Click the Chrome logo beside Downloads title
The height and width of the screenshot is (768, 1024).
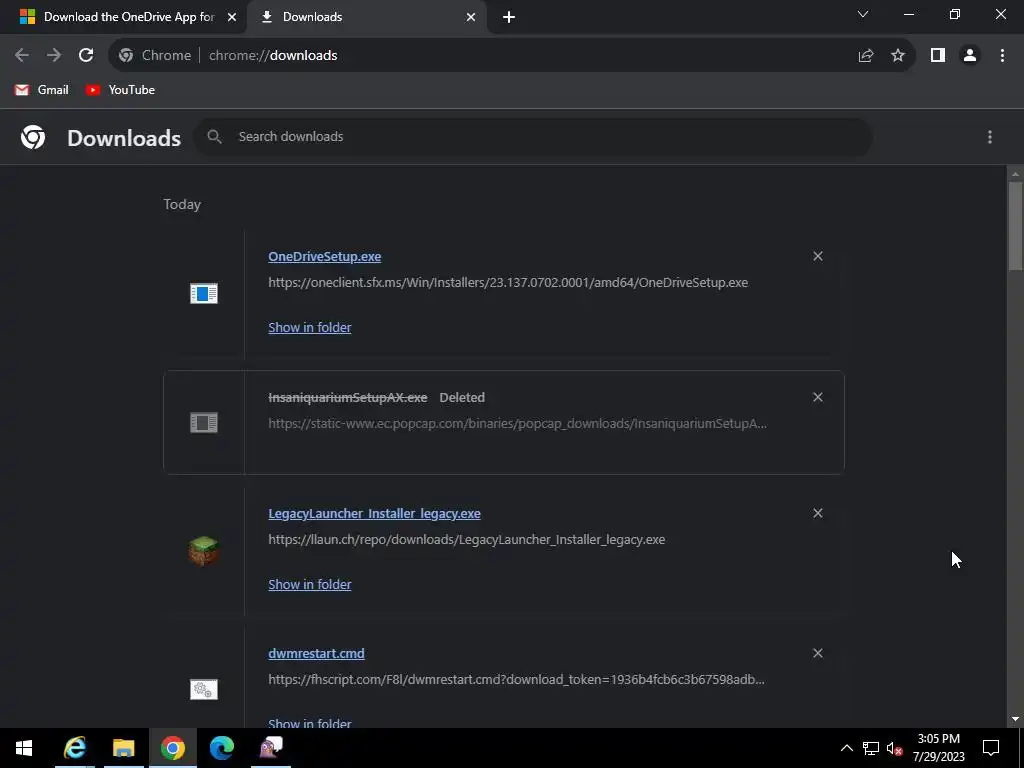coord(33,137)
